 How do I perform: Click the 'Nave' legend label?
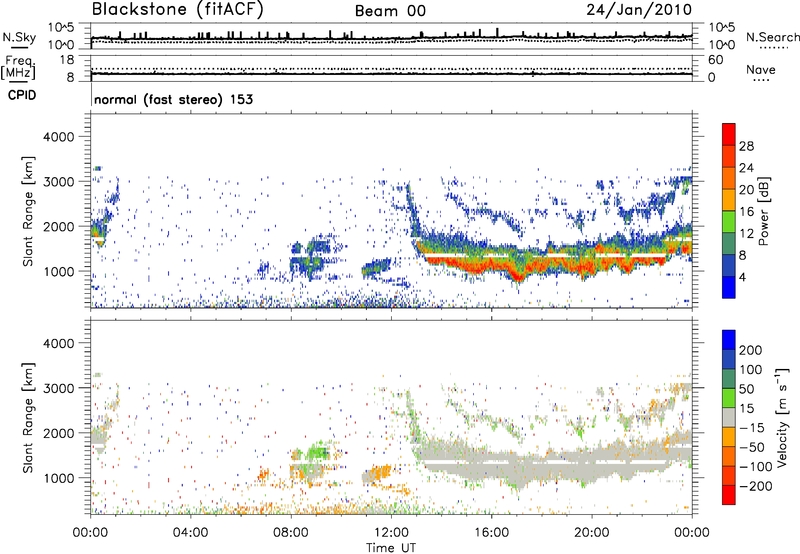pos(761,70)
